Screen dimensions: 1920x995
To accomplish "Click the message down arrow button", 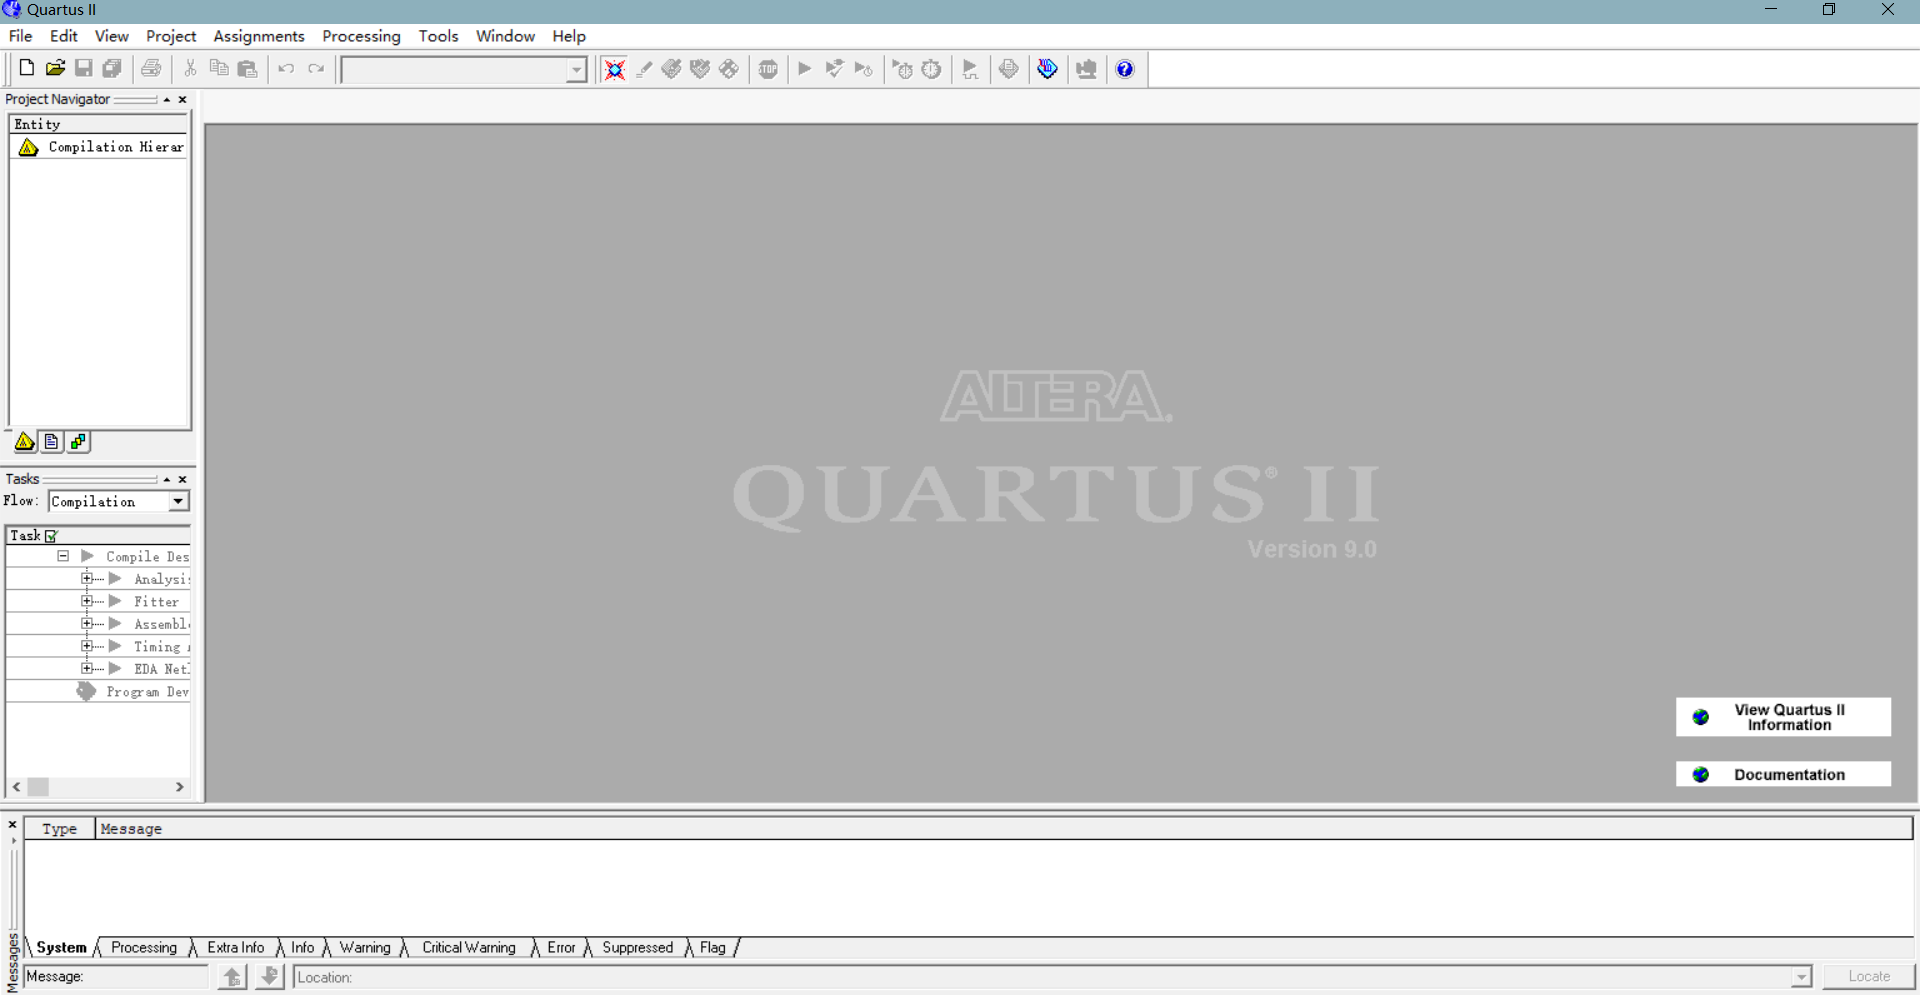I will pyautogui.click(x=270, y=976).
